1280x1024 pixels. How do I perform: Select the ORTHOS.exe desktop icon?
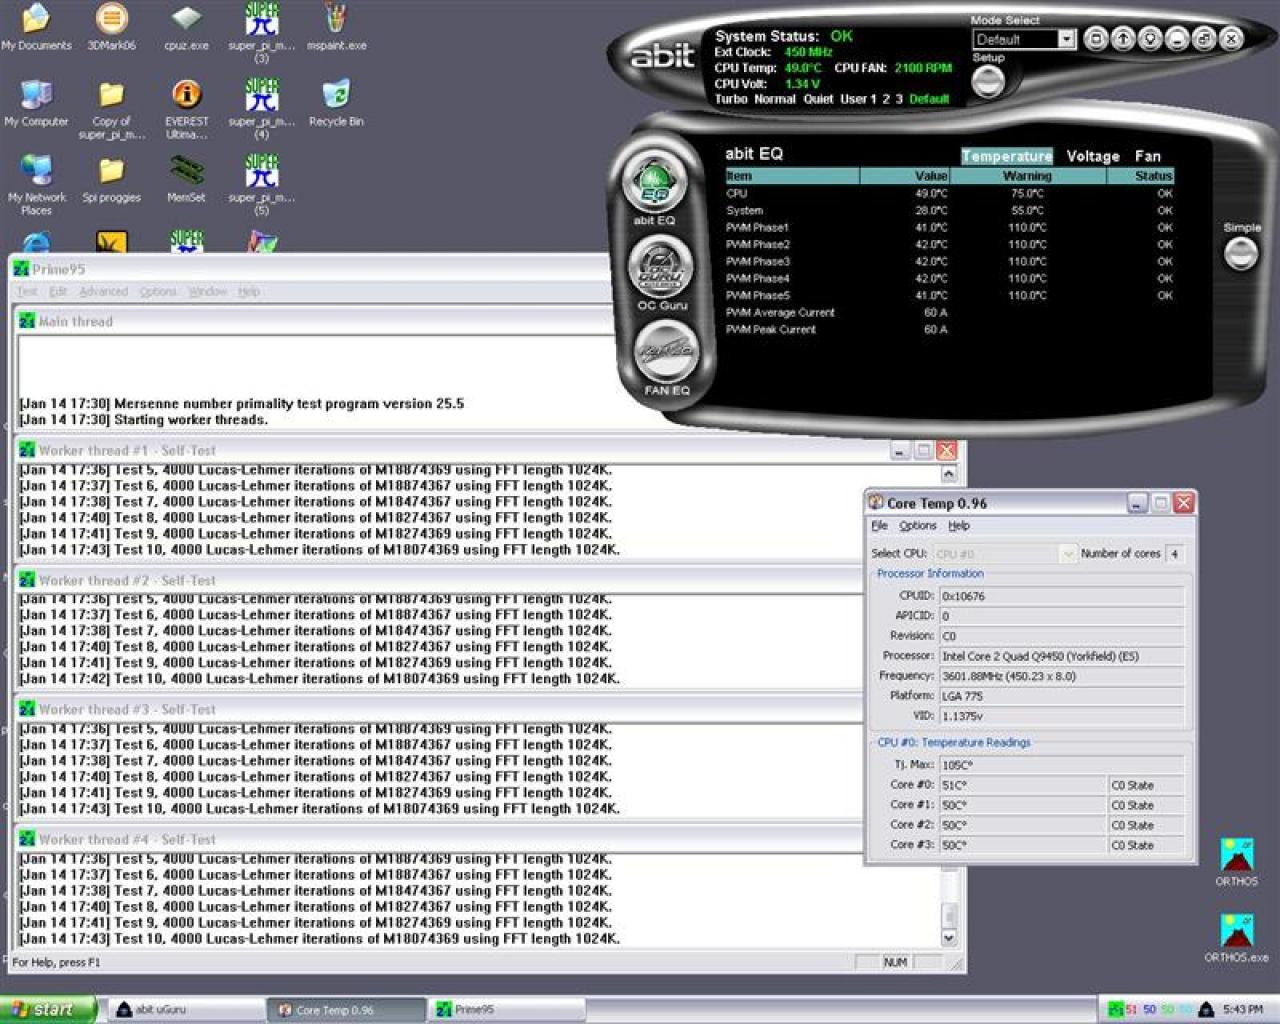[x=1237, y=938]
